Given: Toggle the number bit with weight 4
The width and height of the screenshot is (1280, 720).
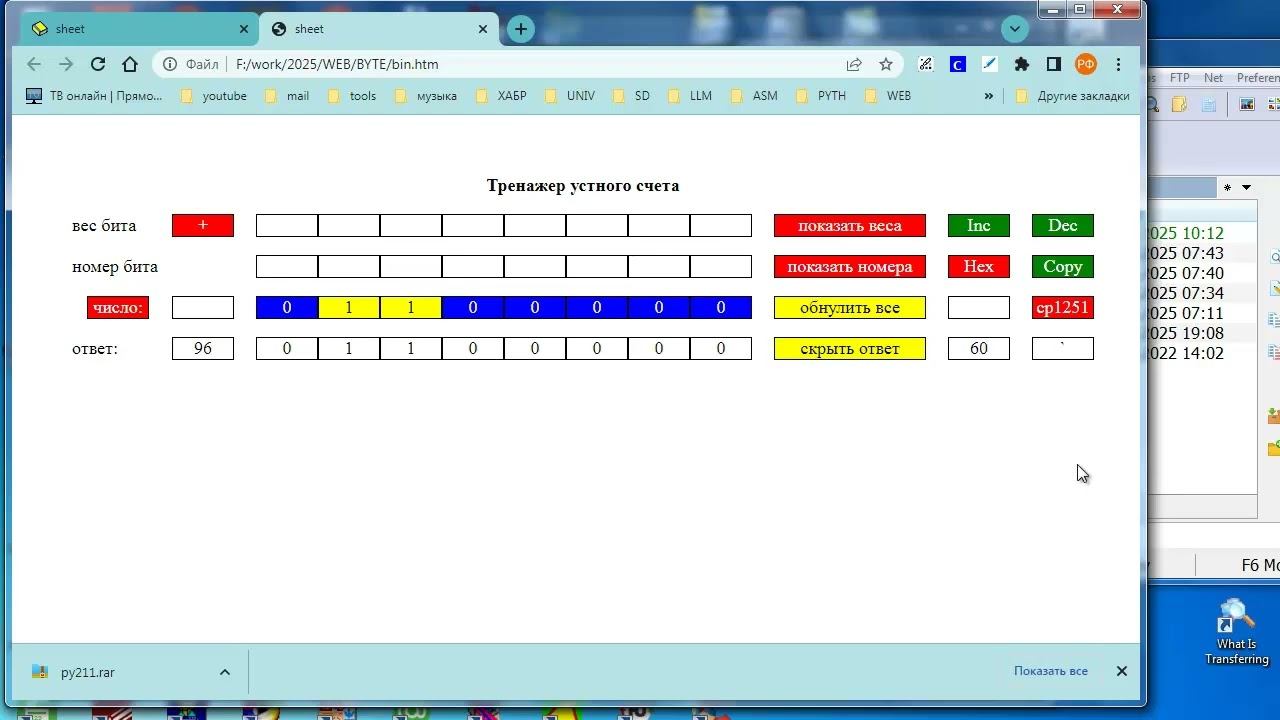Looking at the screenshot, I should tap(597, 308).
